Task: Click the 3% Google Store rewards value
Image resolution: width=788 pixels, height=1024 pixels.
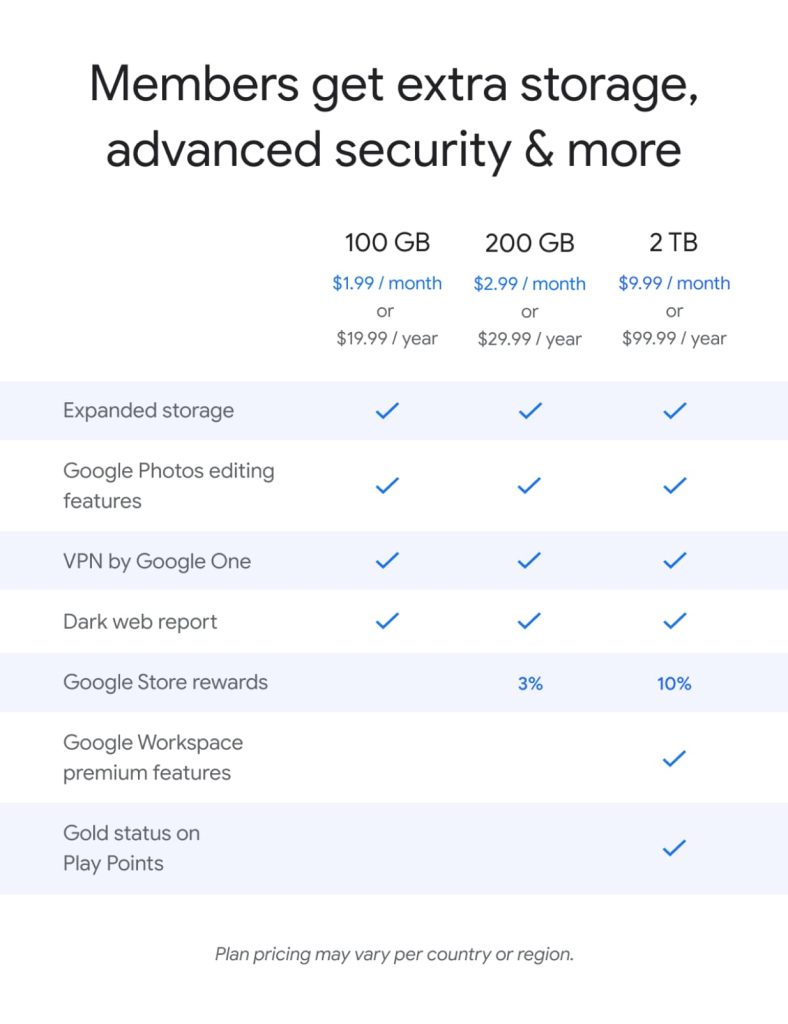Action: pyautogui.click(x=530, y=684)
